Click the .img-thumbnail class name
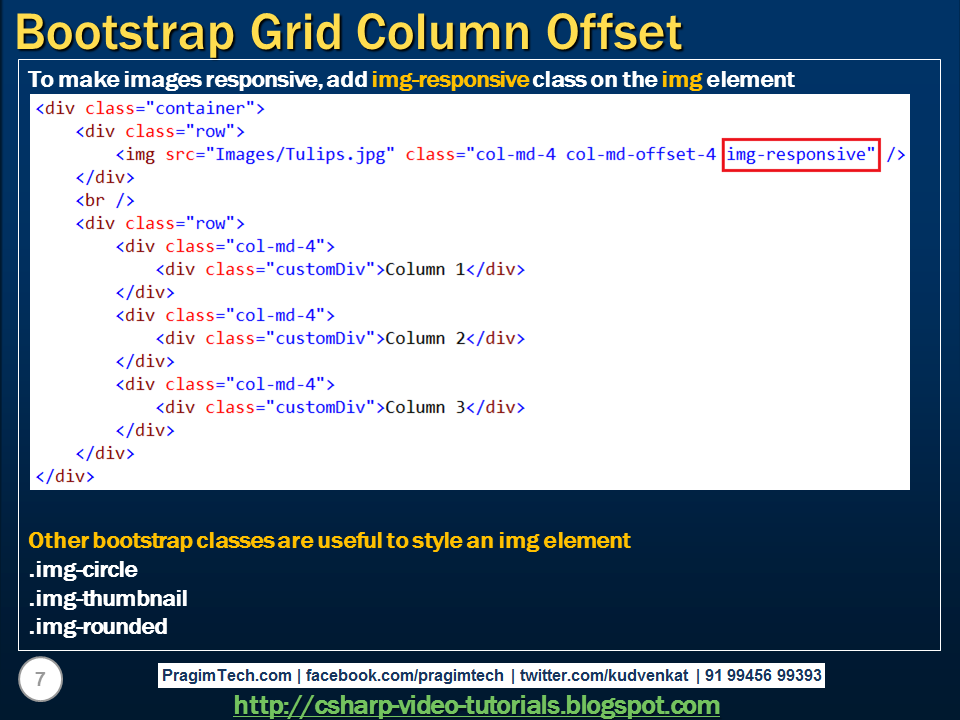This screenshot has width=960, height=720. [x=108, y=598]
